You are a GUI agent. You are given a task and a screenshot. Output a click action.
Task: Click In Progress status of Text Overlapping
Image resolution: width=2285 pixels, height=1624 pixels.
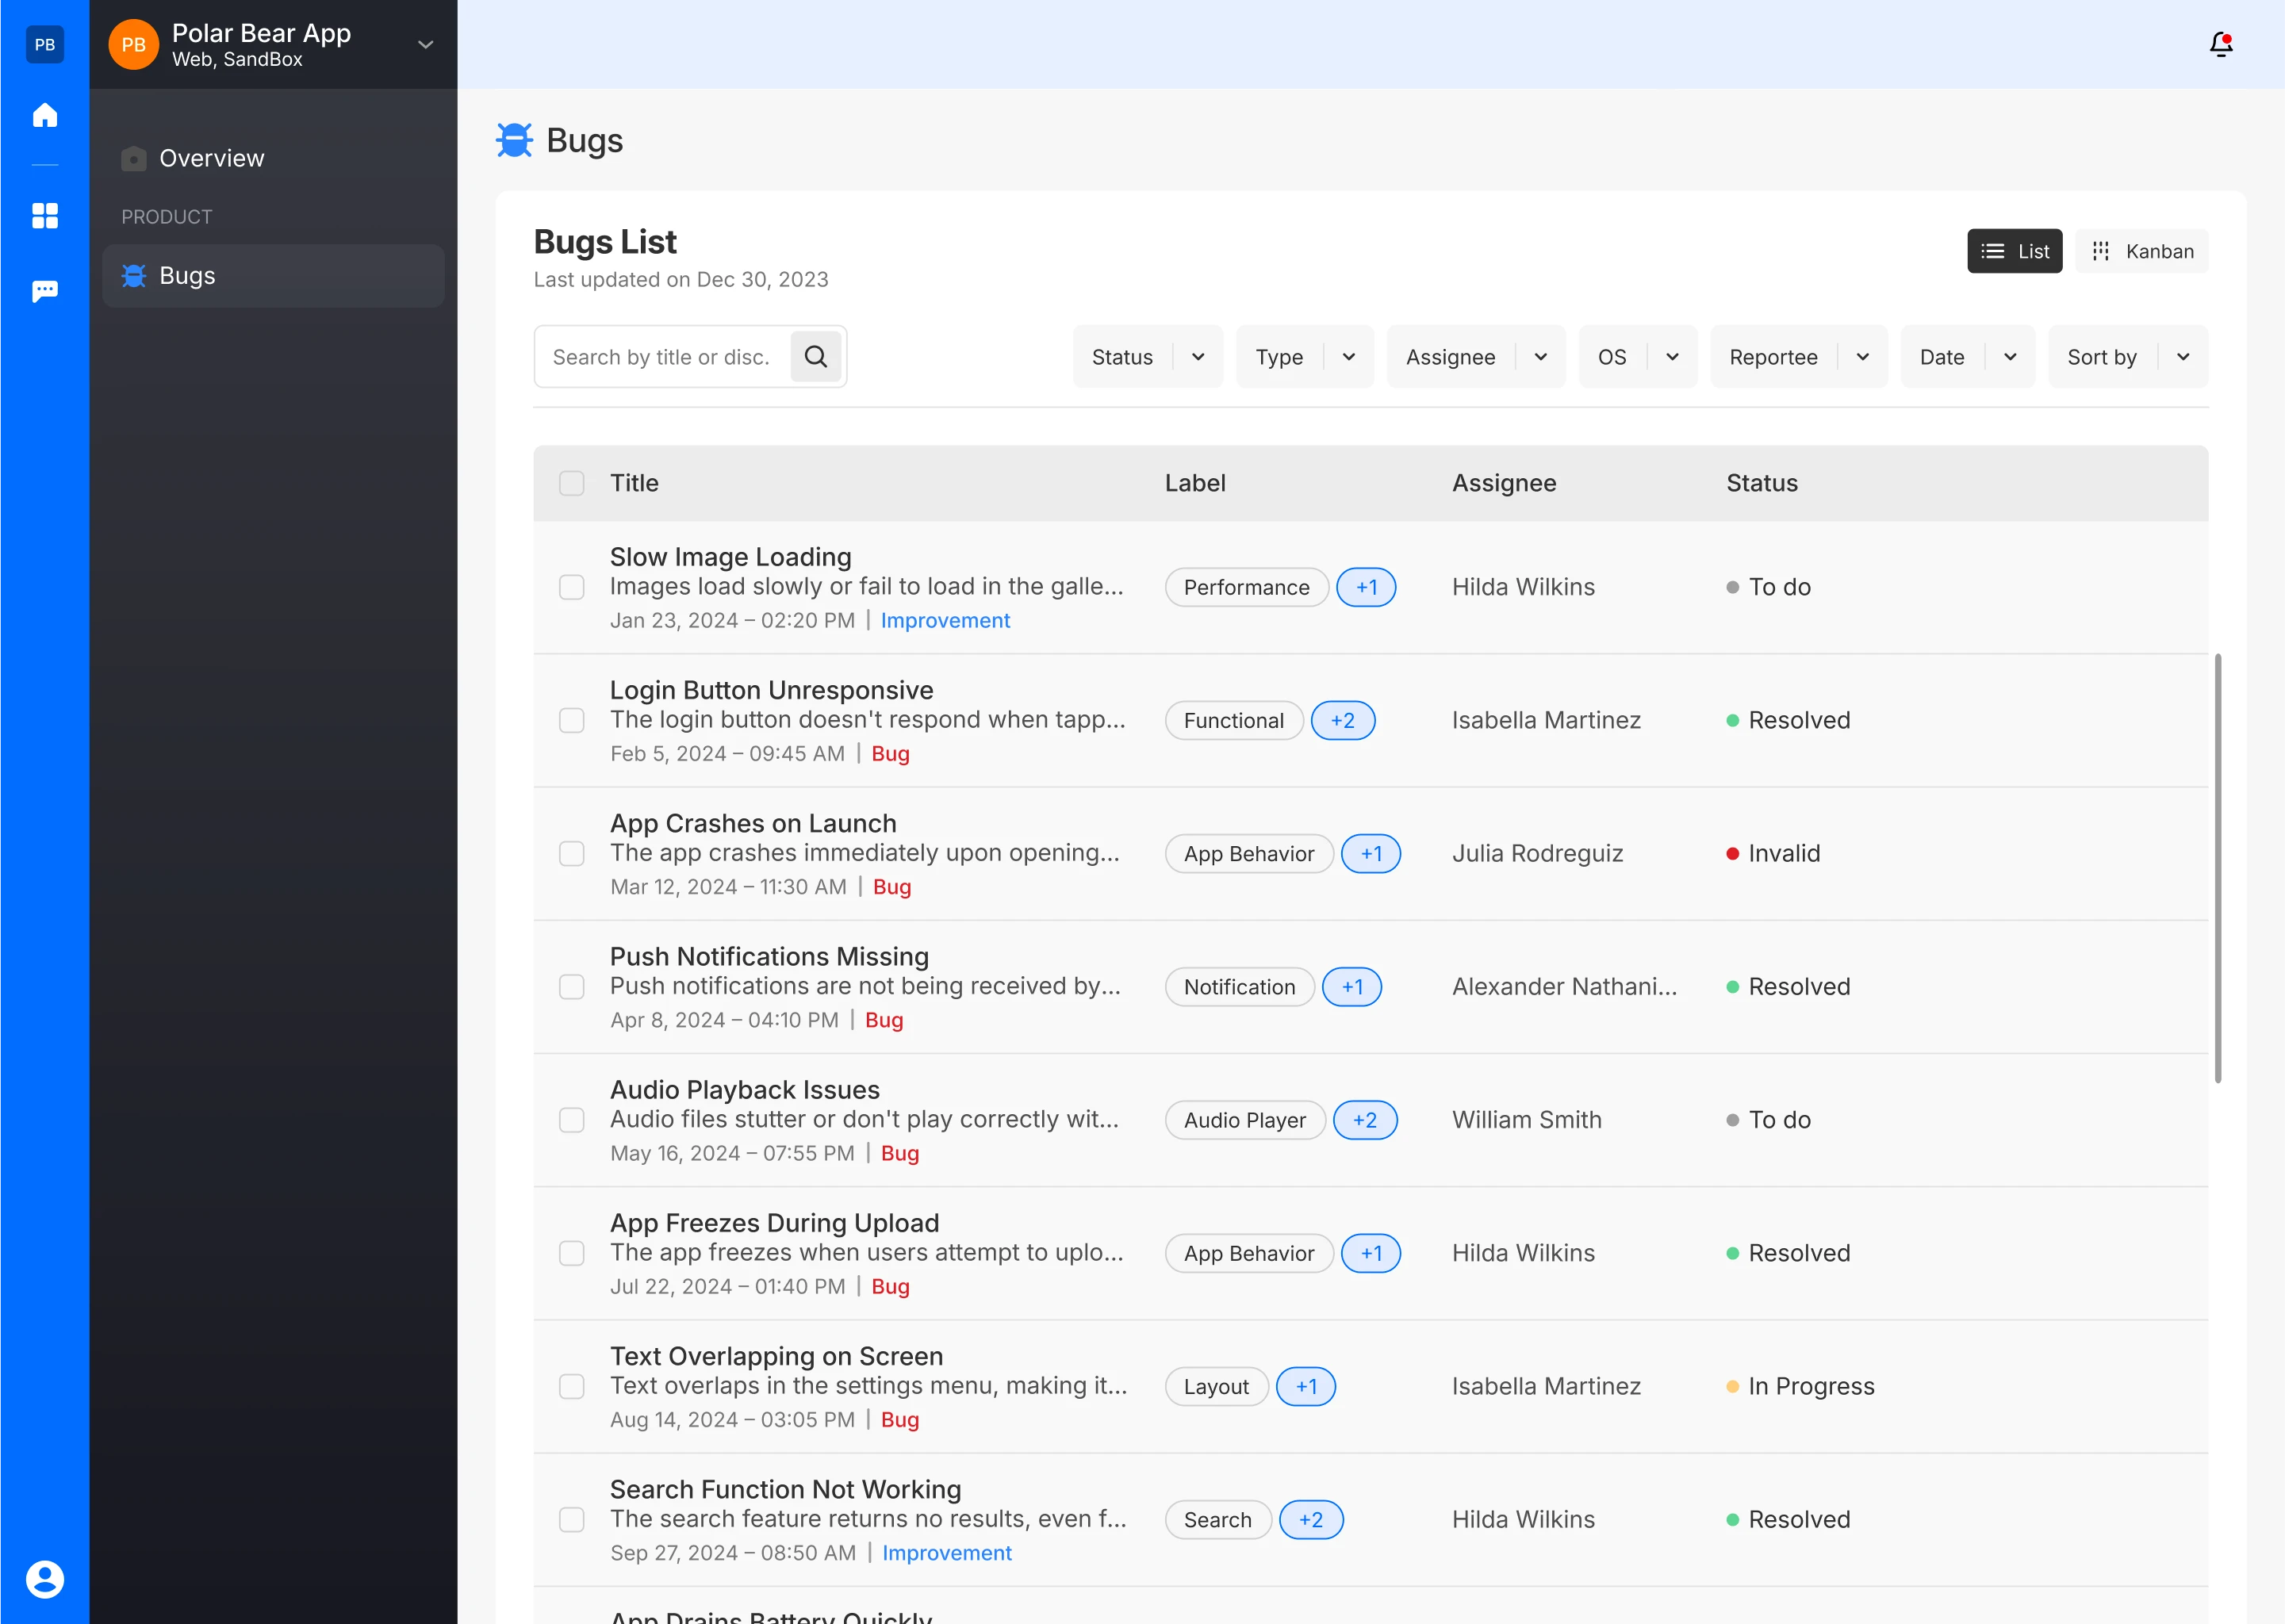[x=1800, y=1386]
